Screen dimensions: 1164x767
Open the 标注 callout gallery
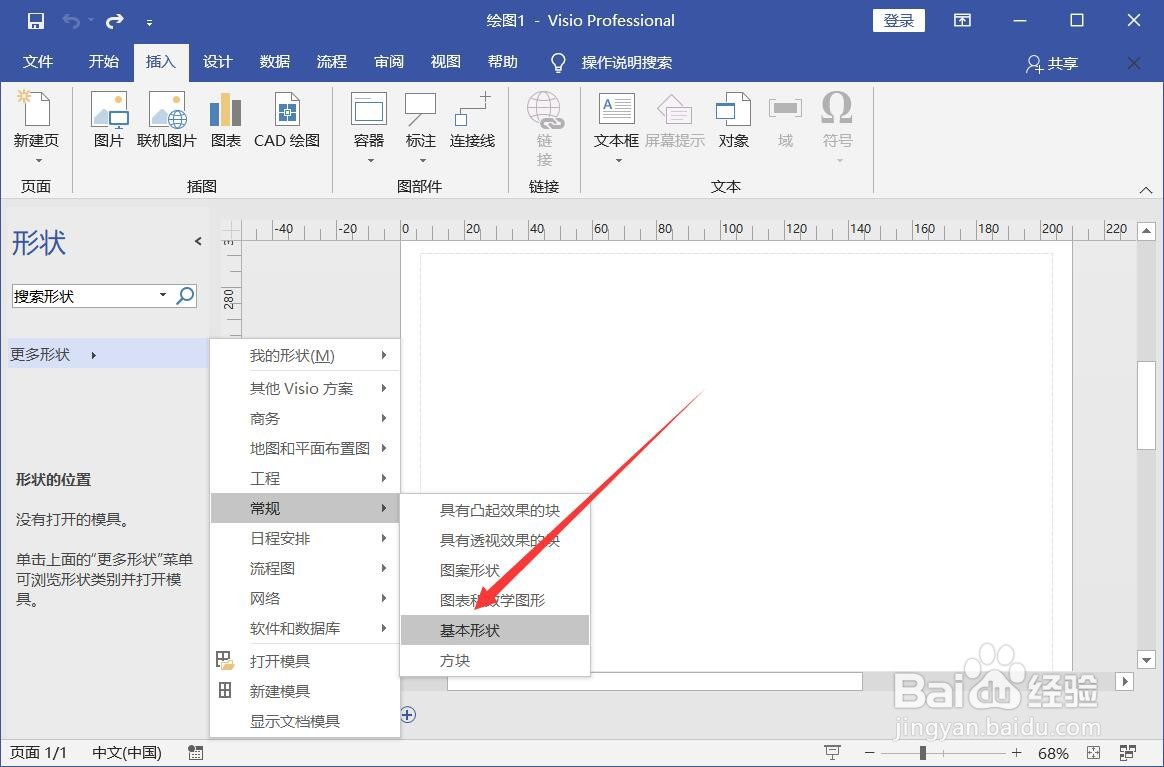click(x=421, y=127)
